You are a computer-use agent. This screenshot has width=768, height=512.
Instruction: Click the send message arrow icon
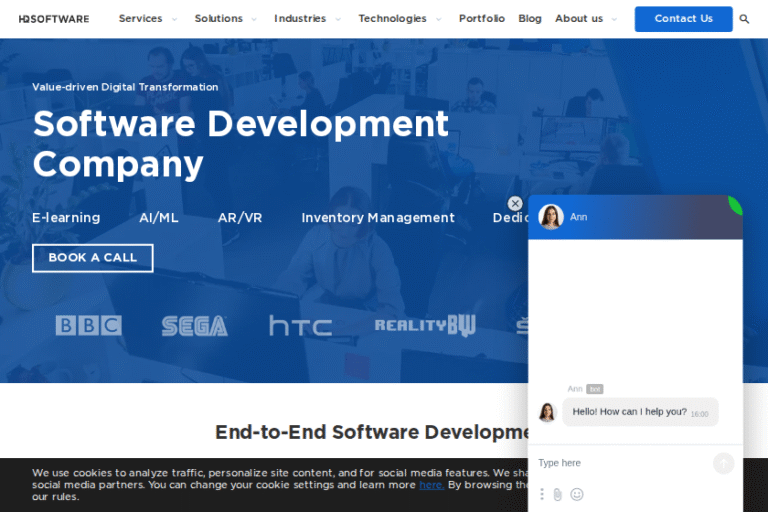click(x=723, y=463)
